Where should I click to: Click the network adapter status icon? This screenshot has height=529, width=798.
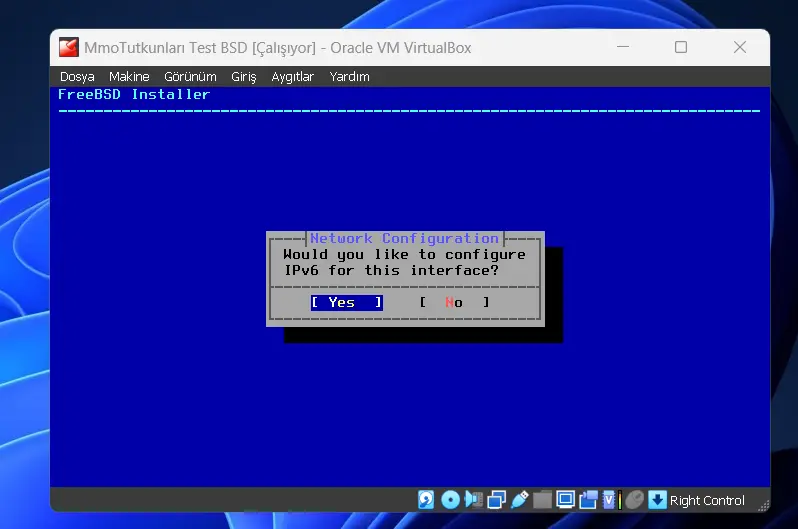coord(497,500)
